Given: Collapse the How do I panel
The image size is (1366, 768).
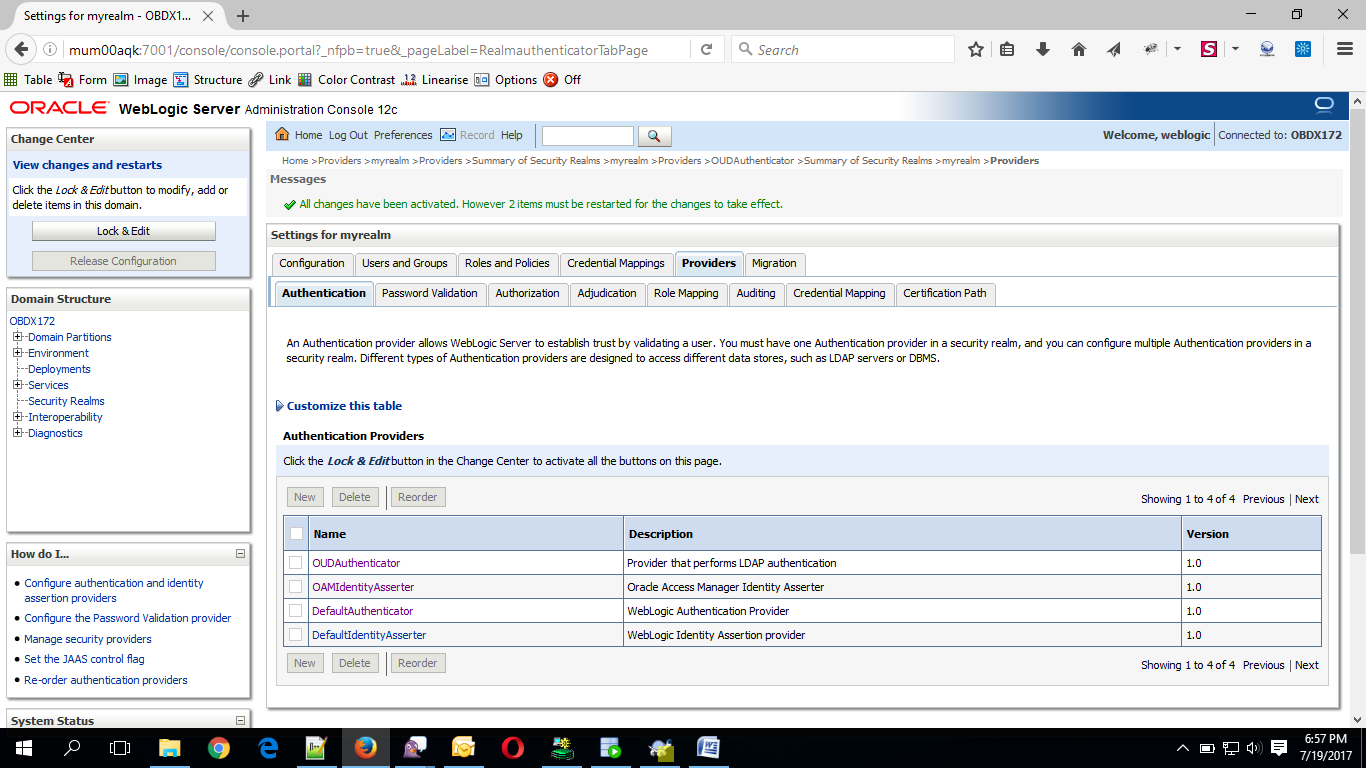Looking at the screenshot, I should point(240,553).
